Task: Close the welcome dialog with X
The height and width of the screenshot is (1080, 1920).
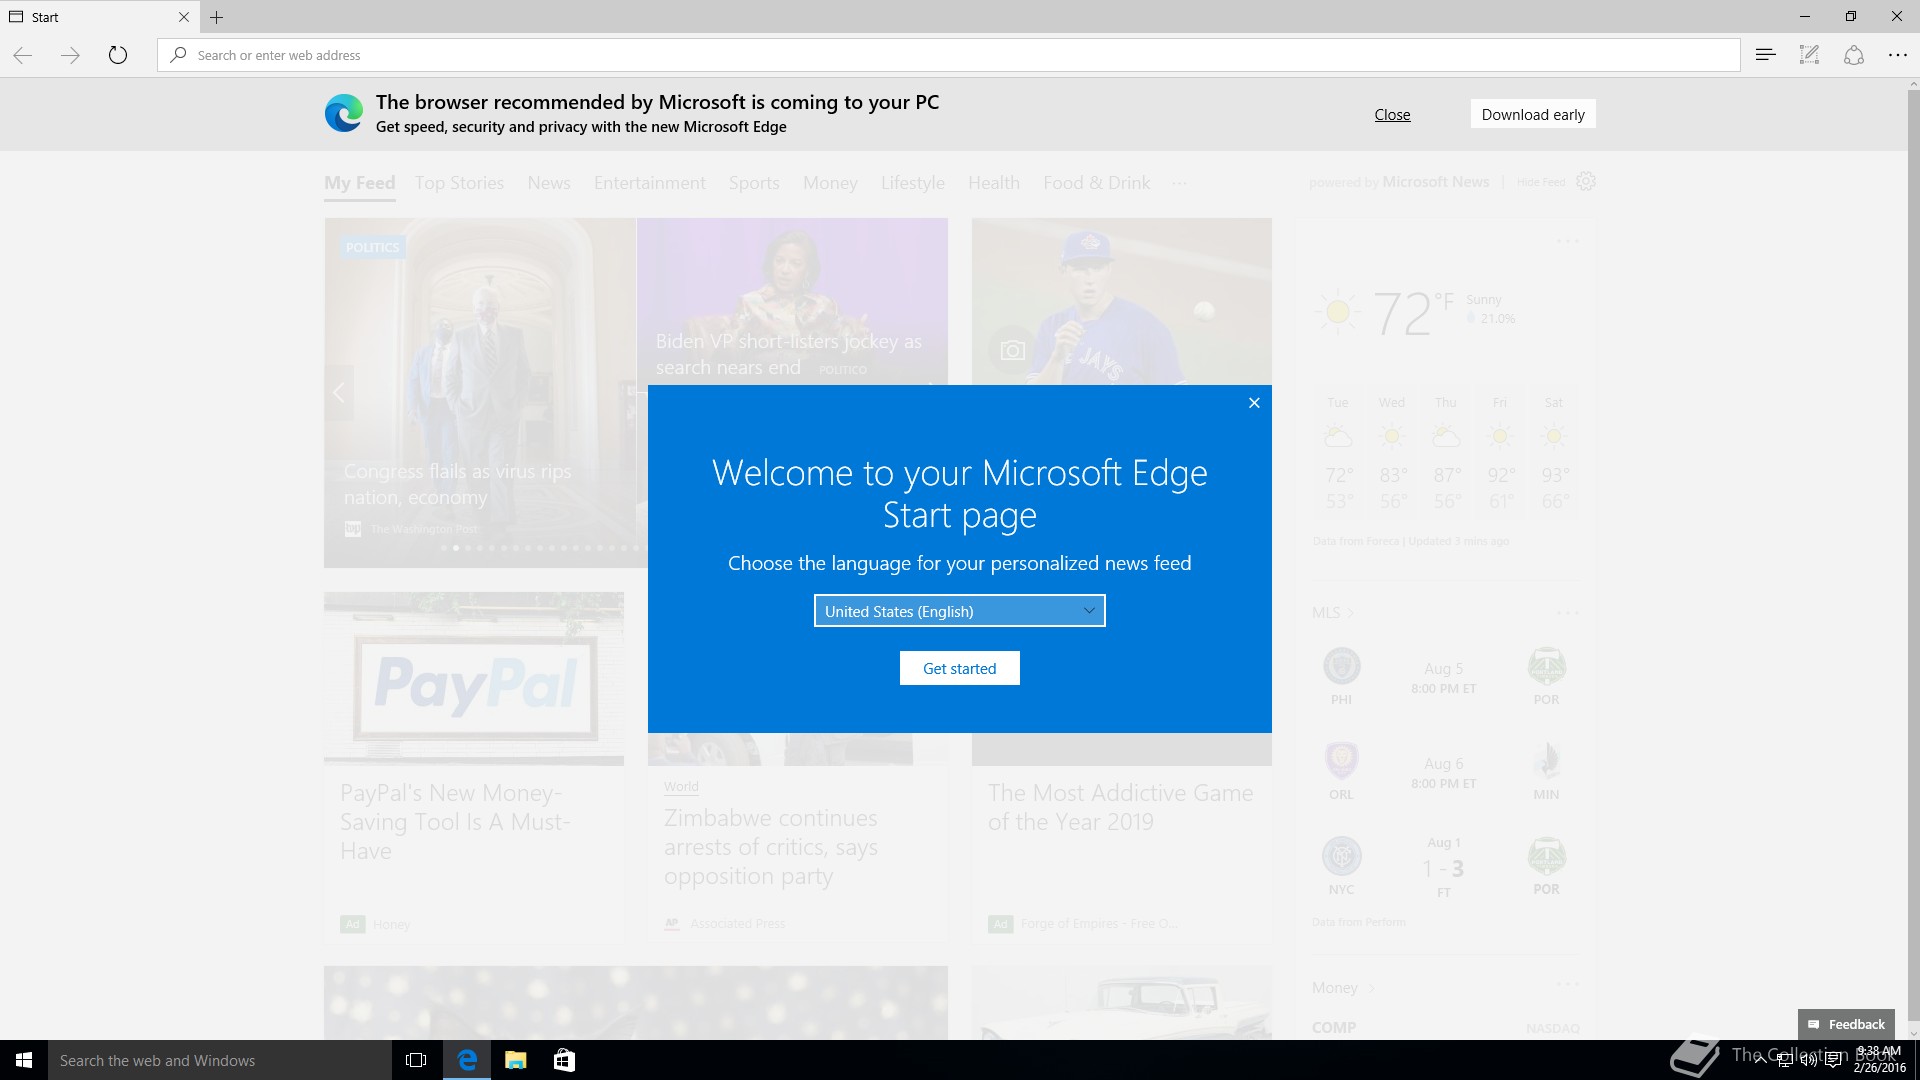Action: coord(1254,403)
